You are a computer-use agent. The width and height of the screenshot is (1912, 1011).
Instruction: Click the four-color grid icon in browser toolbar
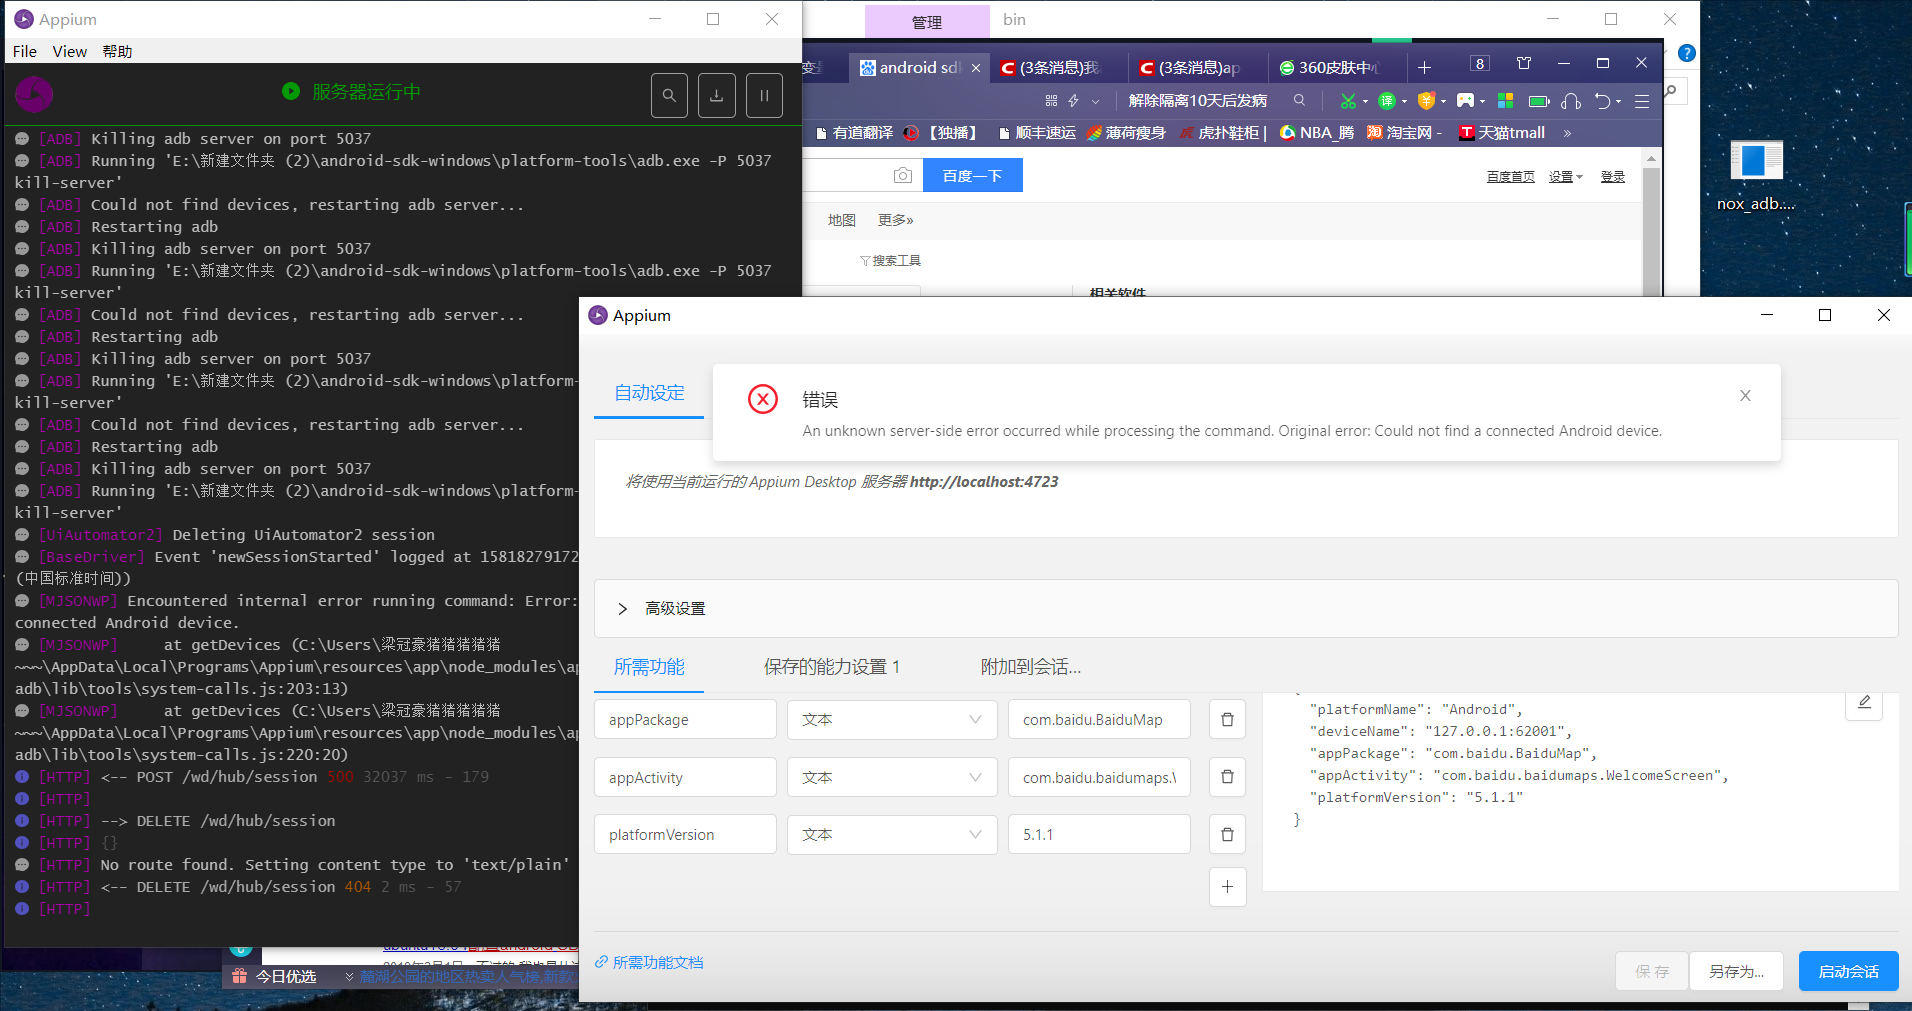[1505, 101]
